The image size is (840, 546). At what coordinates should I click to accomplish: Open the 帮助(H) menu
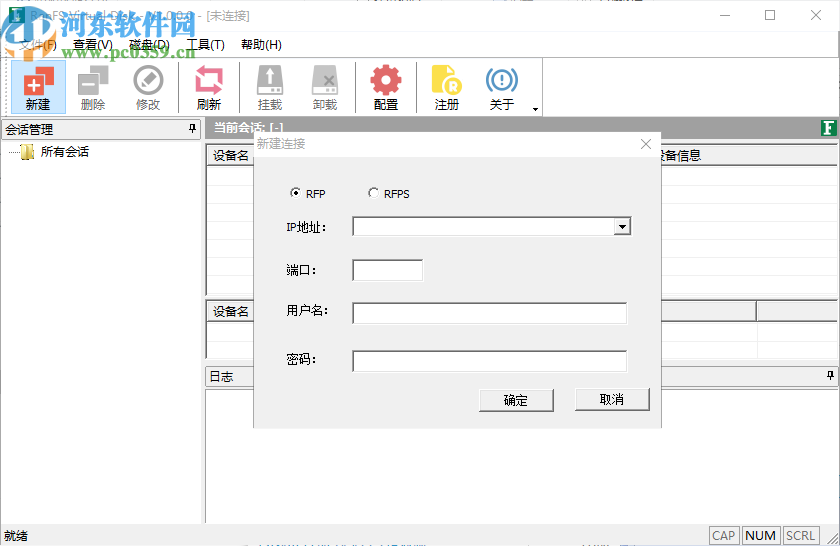(261, 45)
